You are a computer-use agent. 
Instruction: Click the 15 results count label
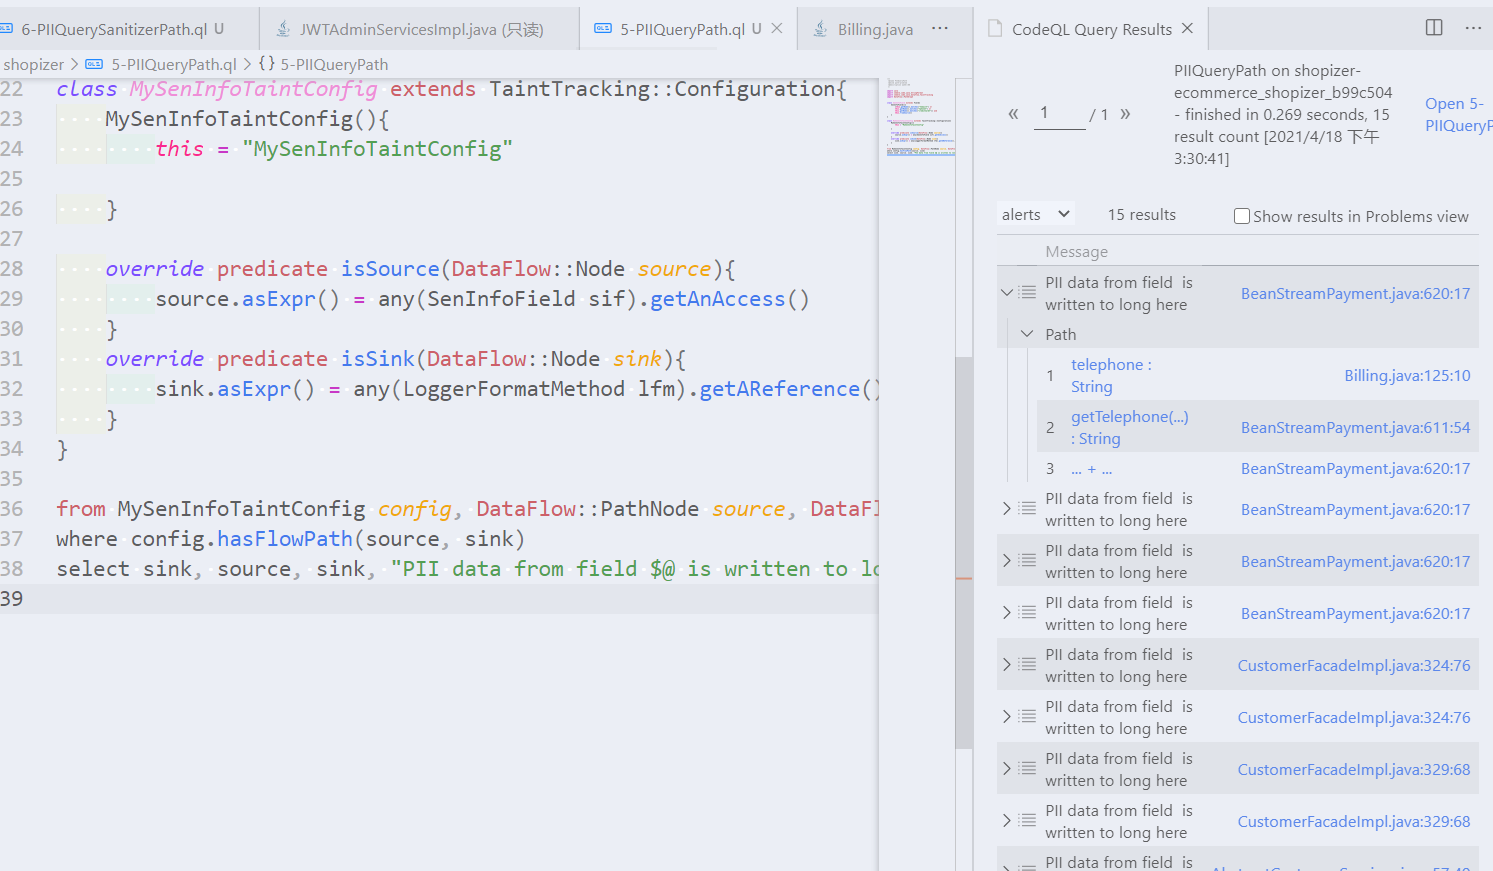1142,215
